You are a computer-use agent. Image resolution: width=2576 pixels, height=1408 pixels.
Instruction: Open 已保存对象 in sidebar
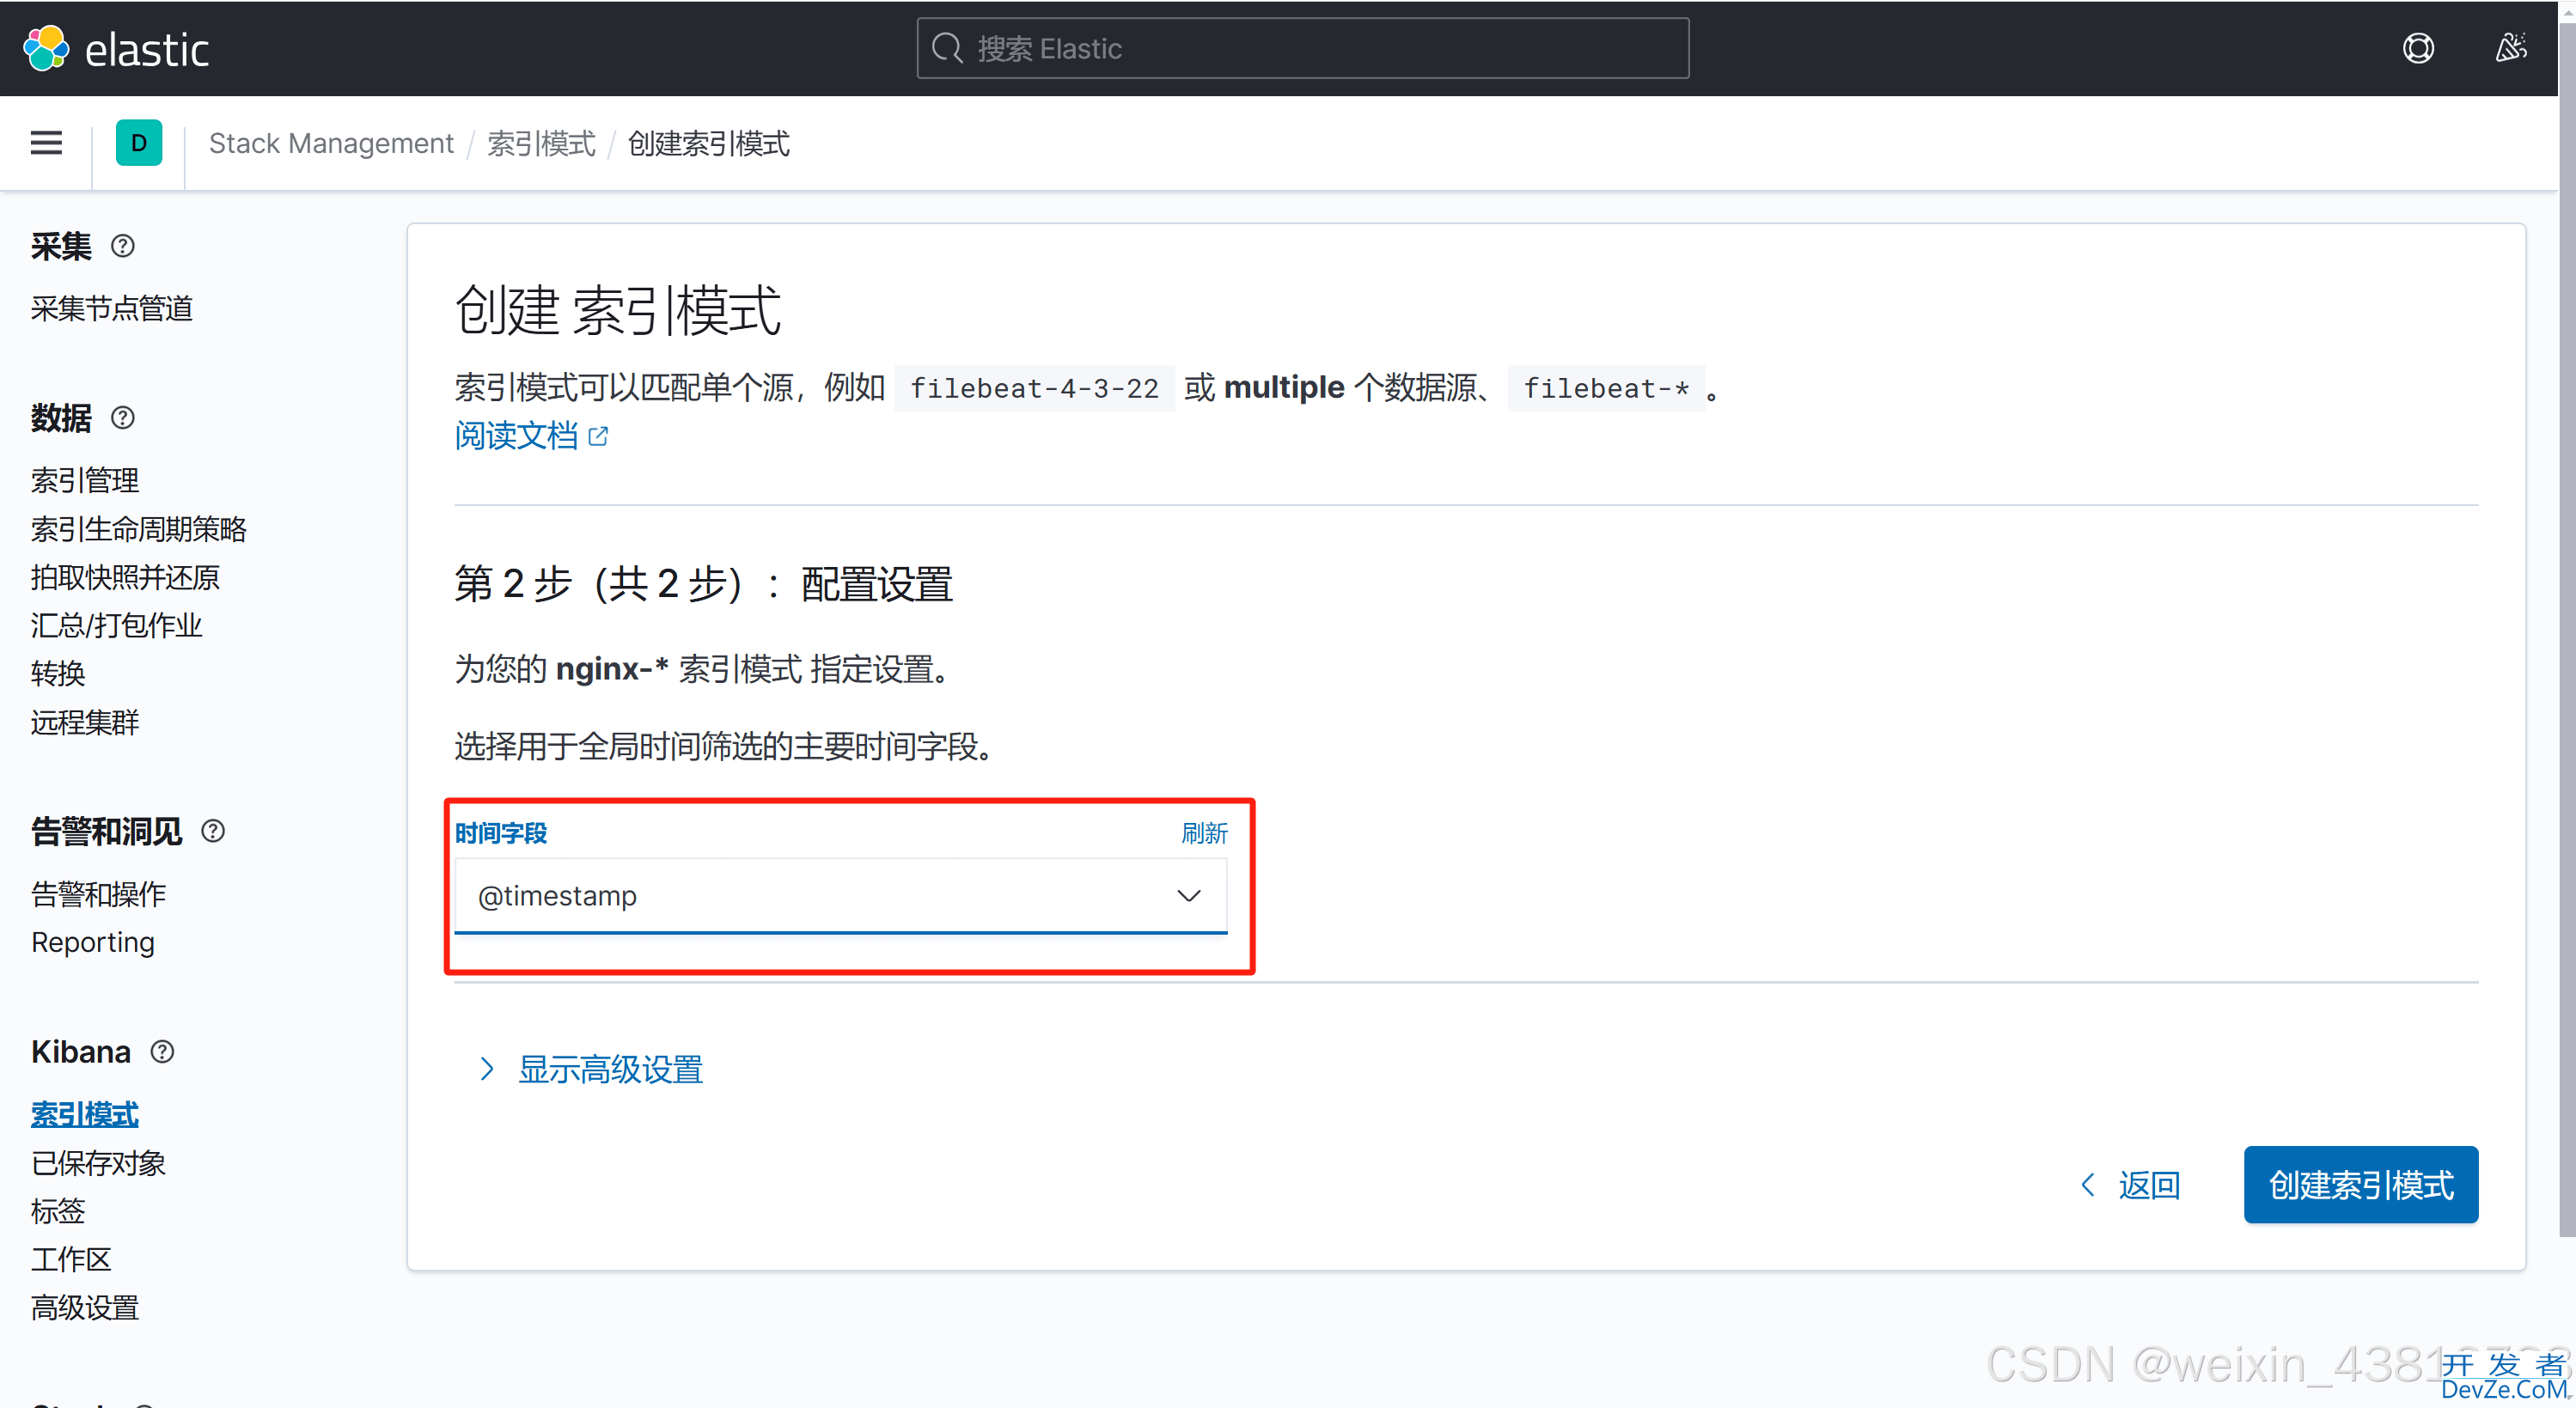coord(98,1163)
